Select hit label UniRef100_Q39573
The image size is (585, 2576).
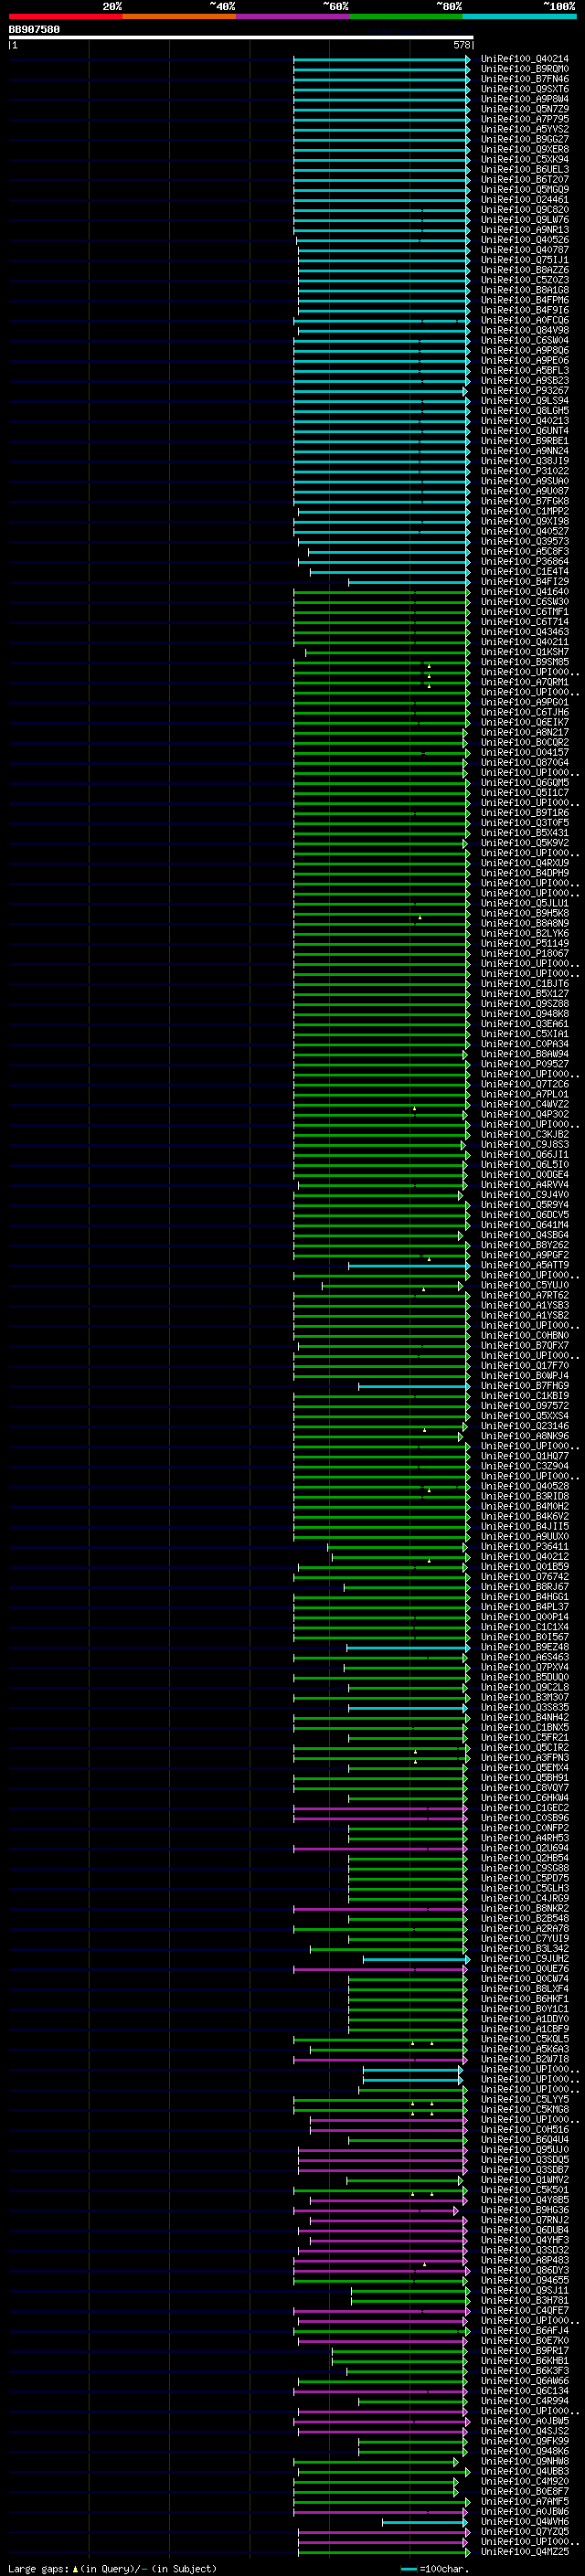click(525, 542)
